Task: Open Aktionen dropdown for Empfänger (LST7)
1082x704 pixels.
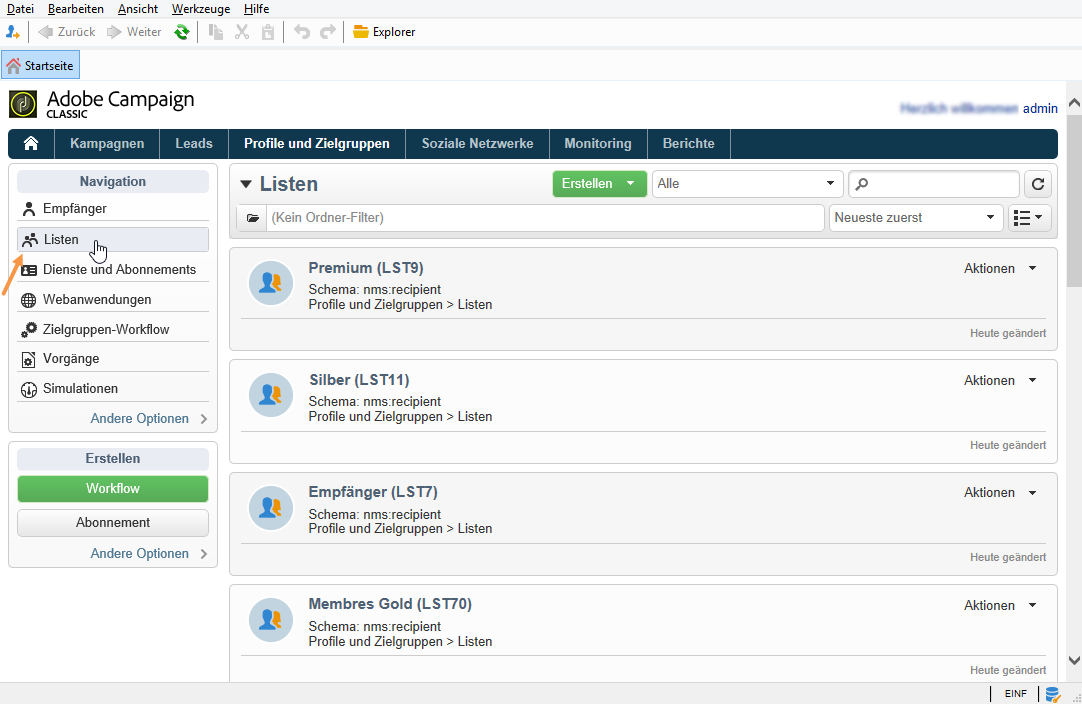Action: tap(1000, 493)
